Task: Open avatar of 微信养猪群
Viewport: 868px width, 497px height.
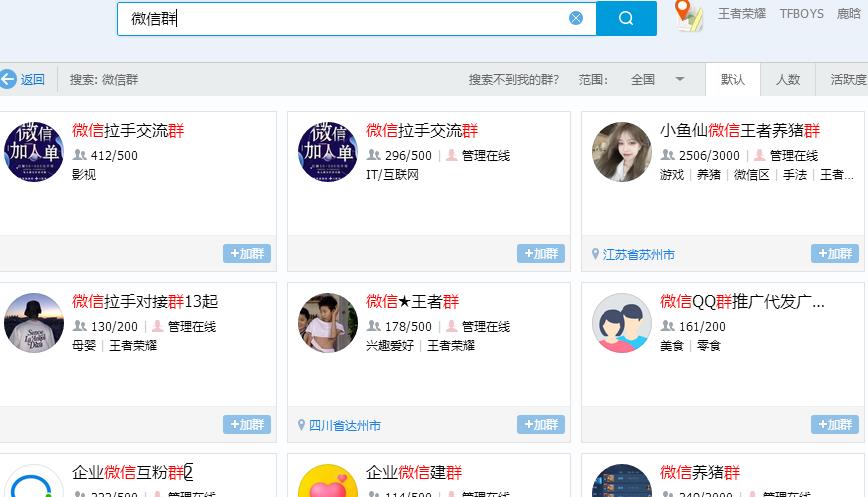Action: 622,480
